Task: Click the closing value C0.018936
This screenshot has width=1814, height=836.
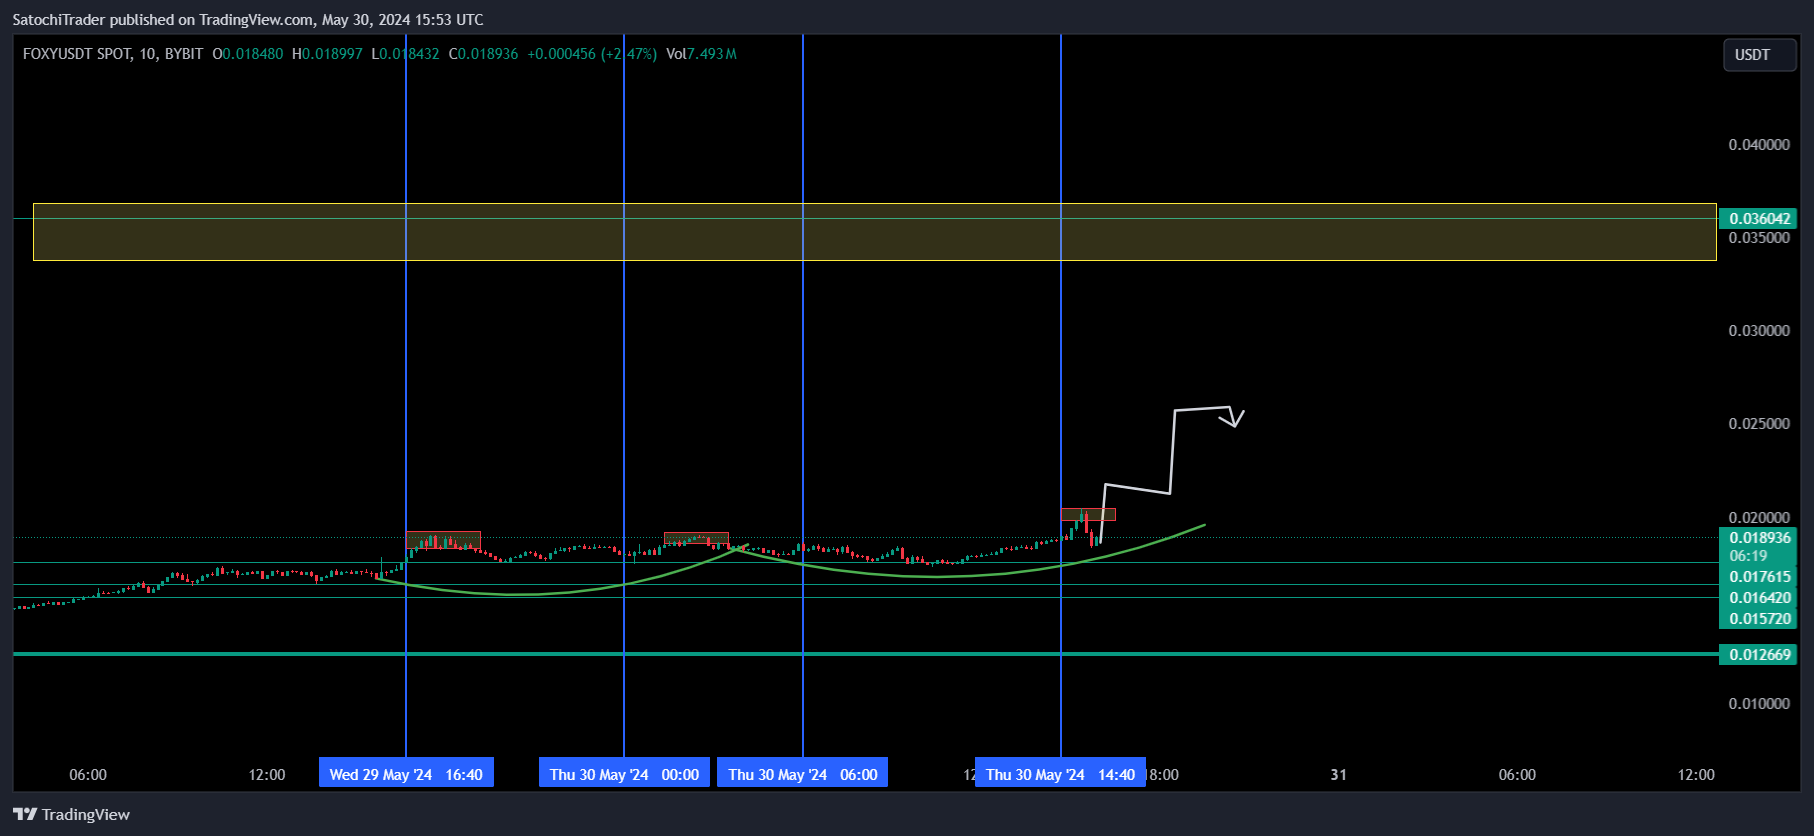Action: 484,54
